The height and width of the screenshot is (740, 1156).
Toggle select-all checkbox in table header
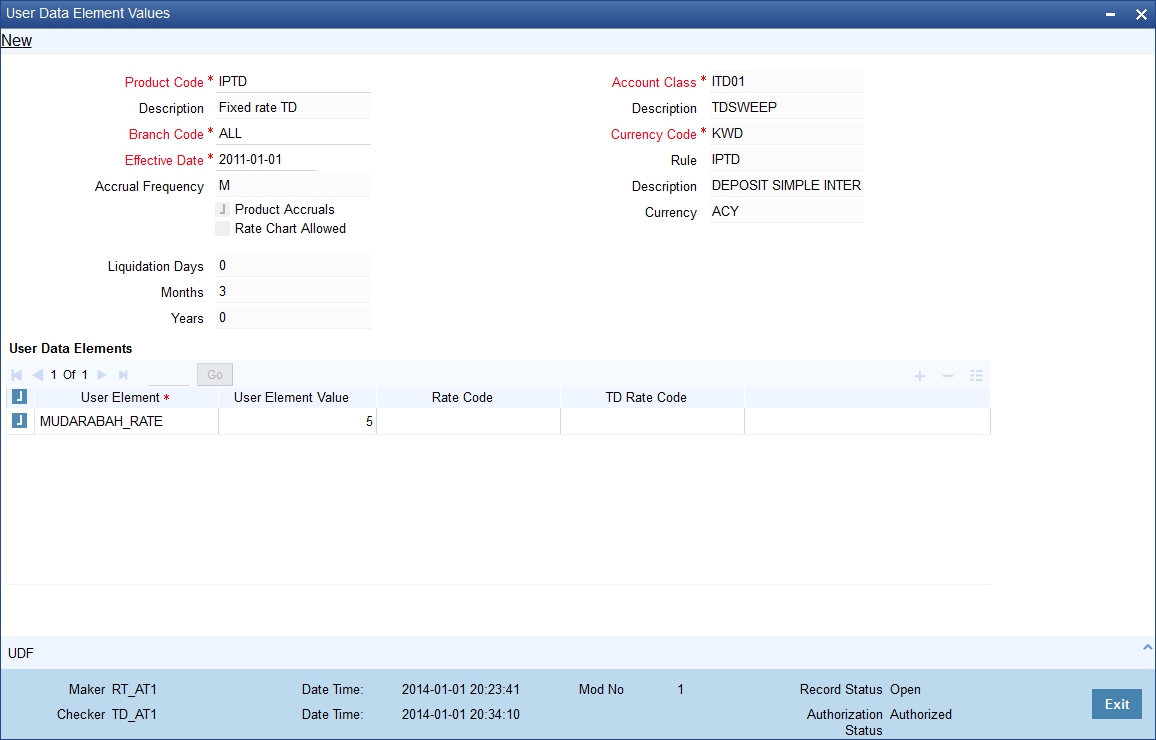(20, 397)
